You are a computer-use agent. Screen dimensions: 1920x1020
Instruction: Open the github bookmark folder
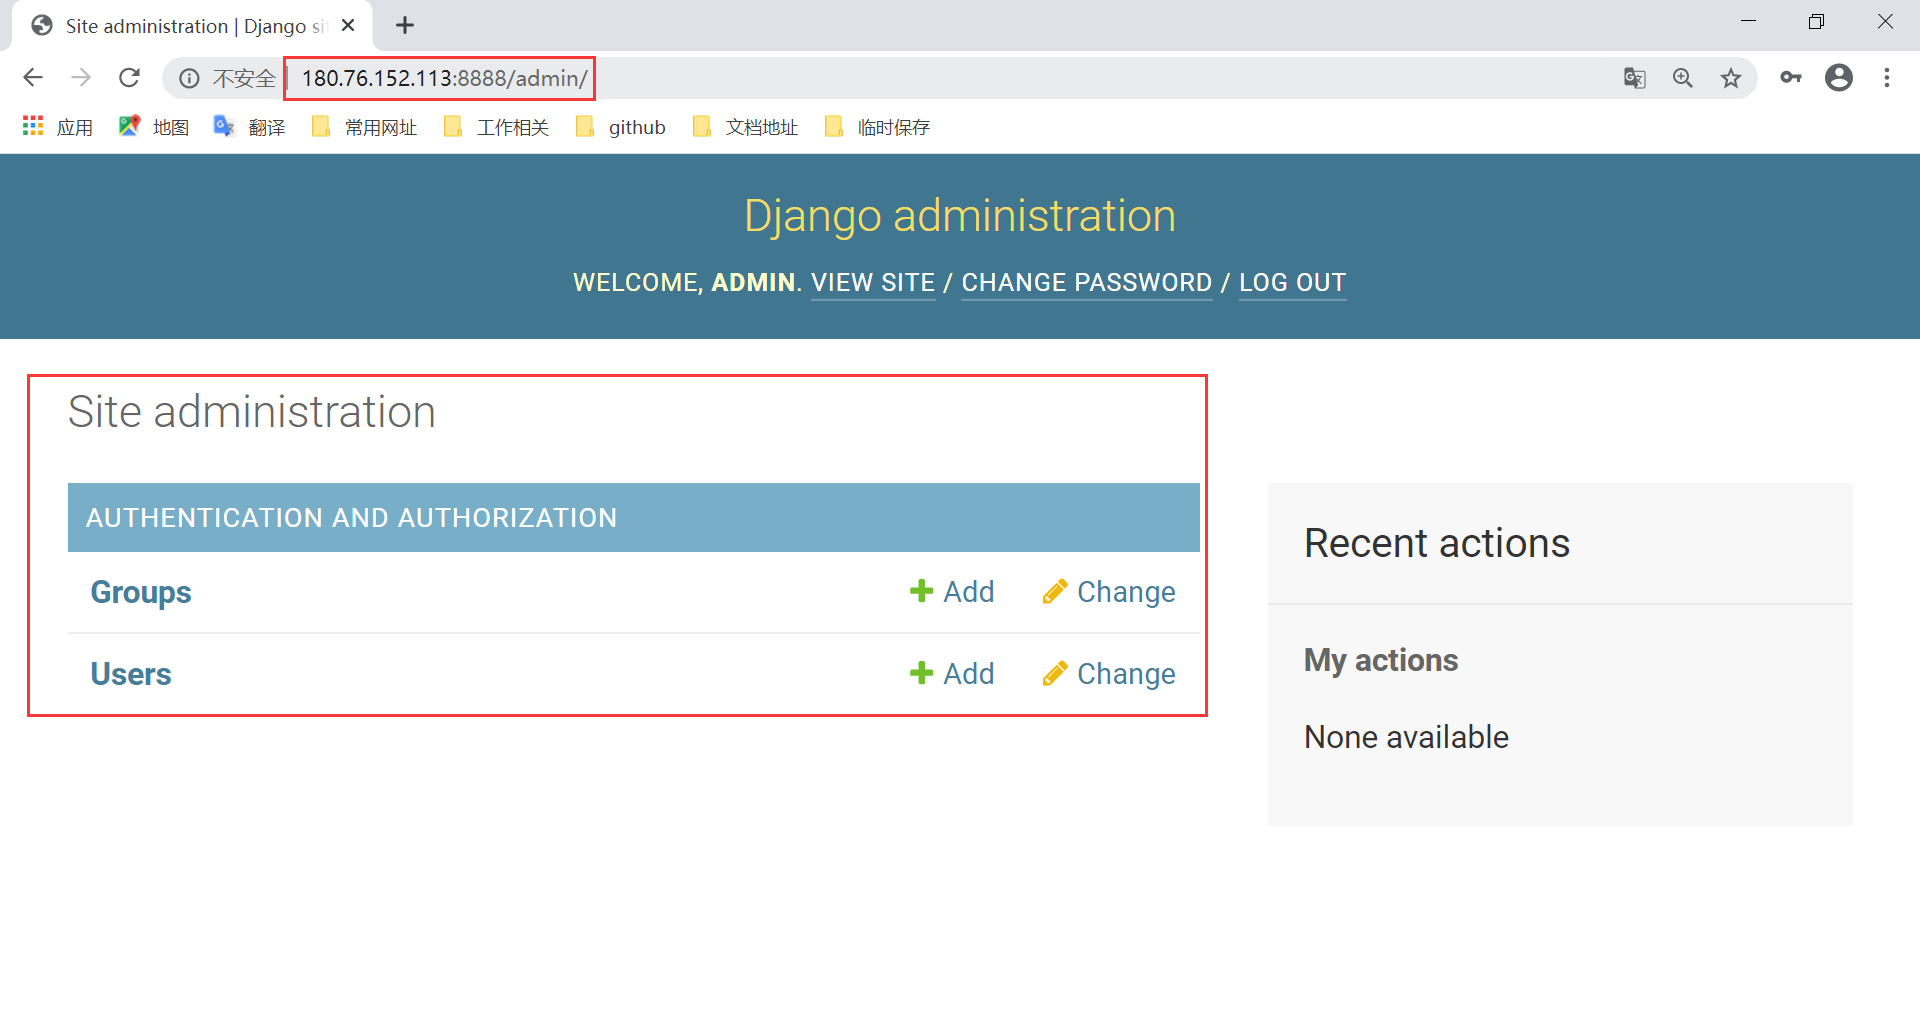[621, 127]
